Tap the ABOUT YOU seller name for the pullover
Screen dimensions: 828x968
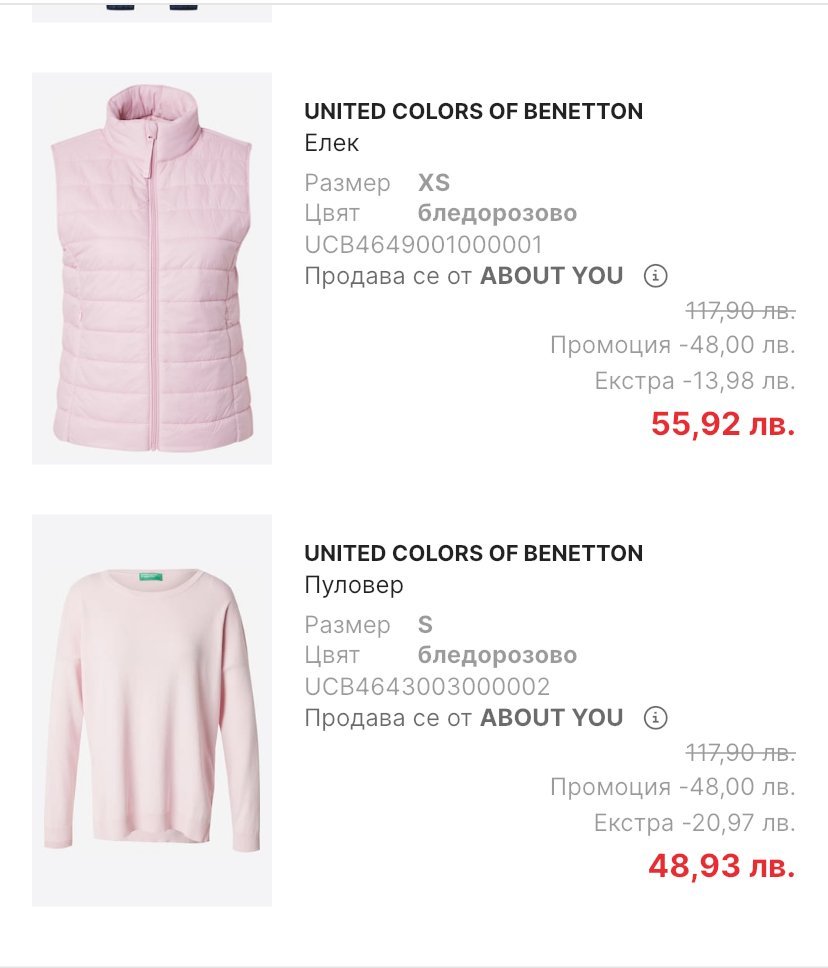[x=551, y=717]
